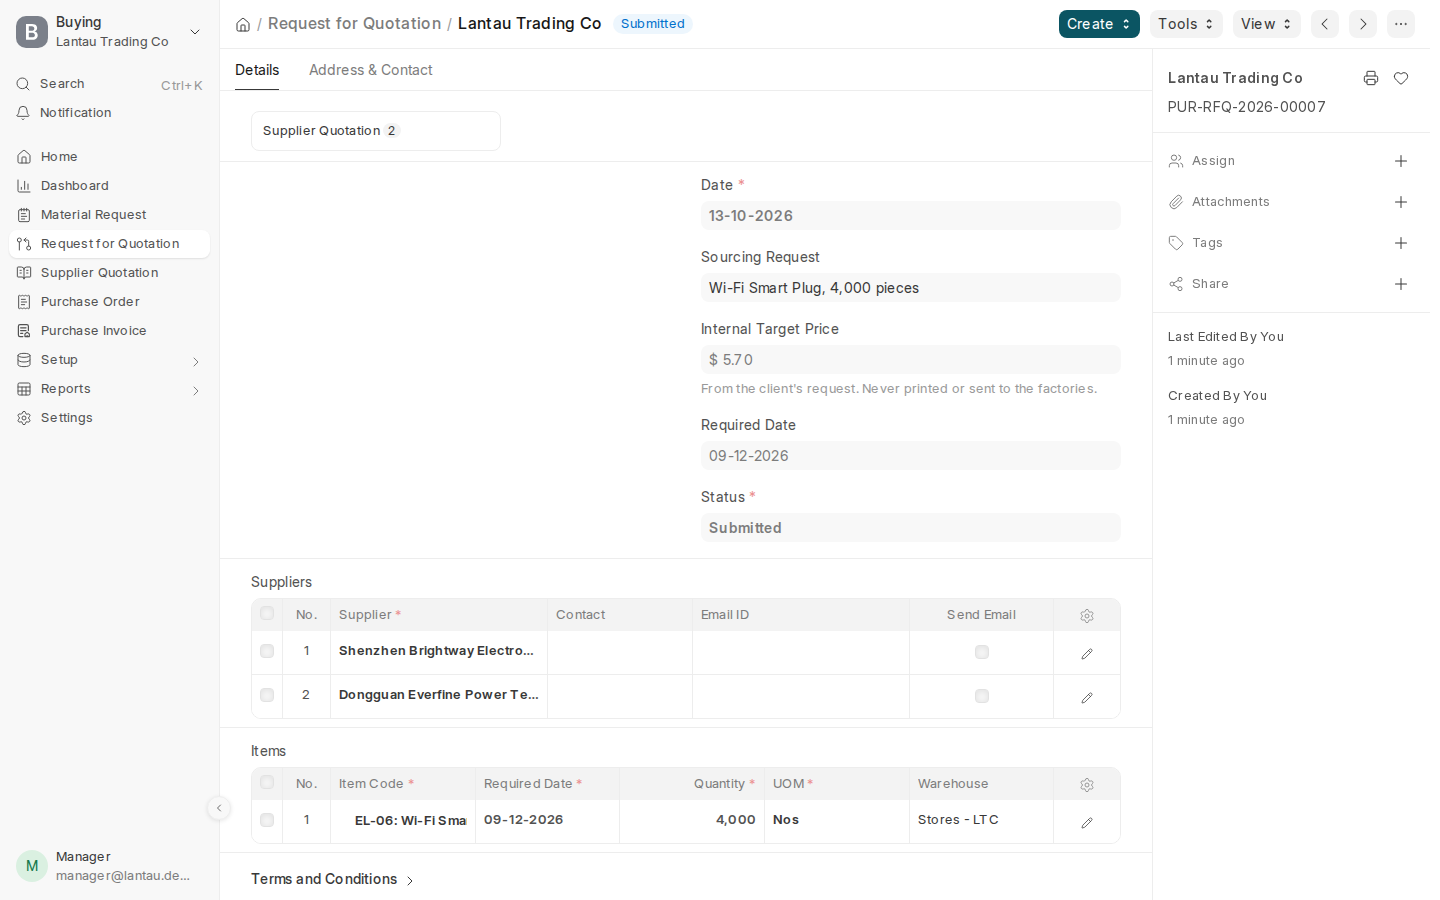Select Shenzhen Brightway row checkbox
Image resolution: width=1440 pixels, height=900 pixels.
click(267, 651)
